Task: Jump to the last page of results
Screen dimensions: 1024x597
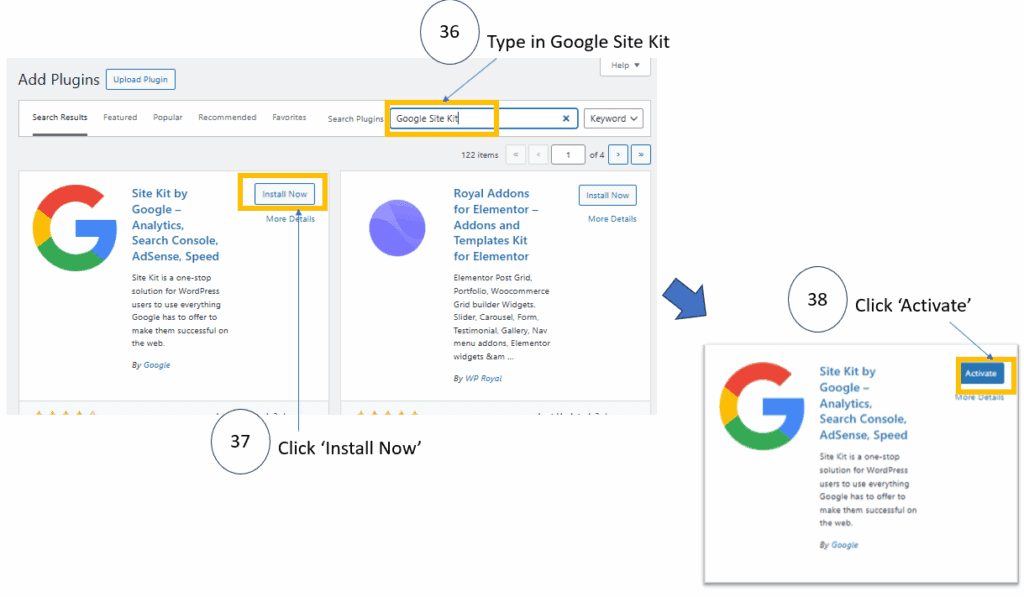Action: pyautogui.click(x=641, y=155)
